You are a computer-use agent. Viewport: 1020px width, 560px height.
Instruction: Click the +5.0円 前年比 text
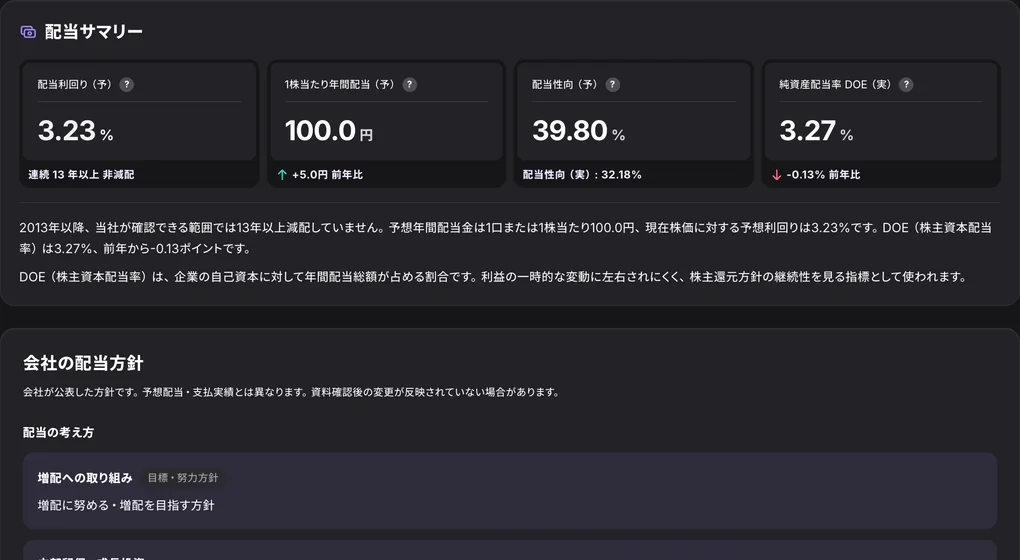(x=327, y=175)
